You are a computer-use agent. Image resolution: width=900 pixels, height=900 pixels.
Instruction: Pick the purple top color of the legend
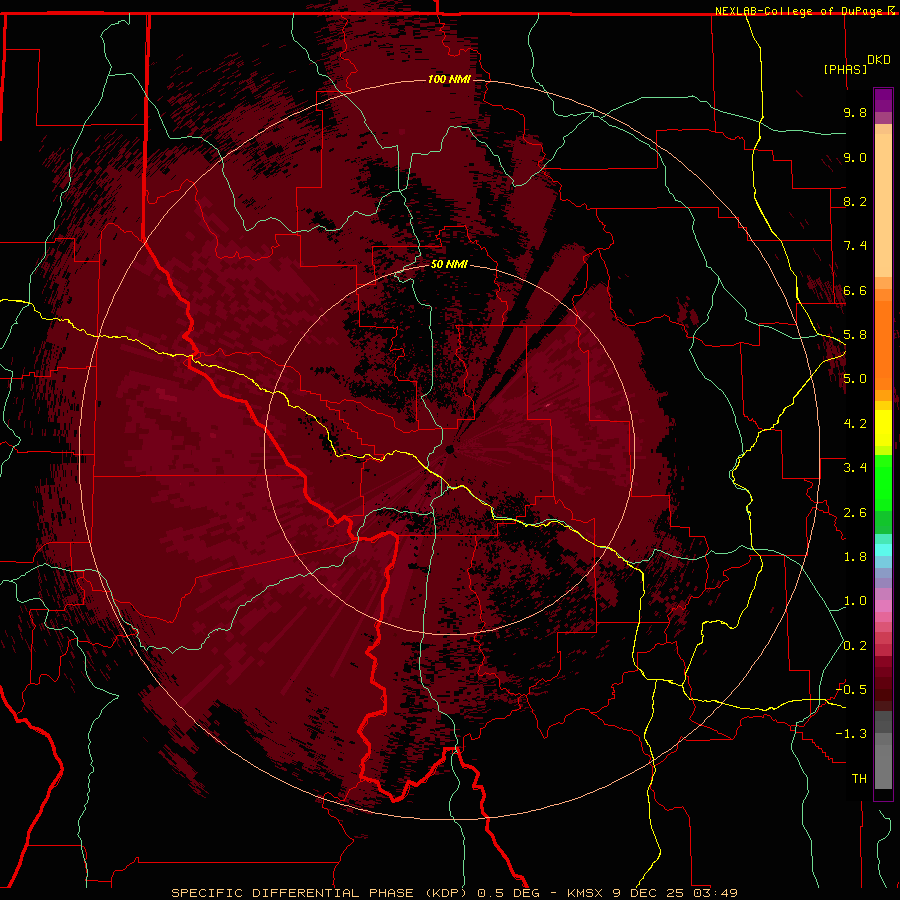click(883, 100)
